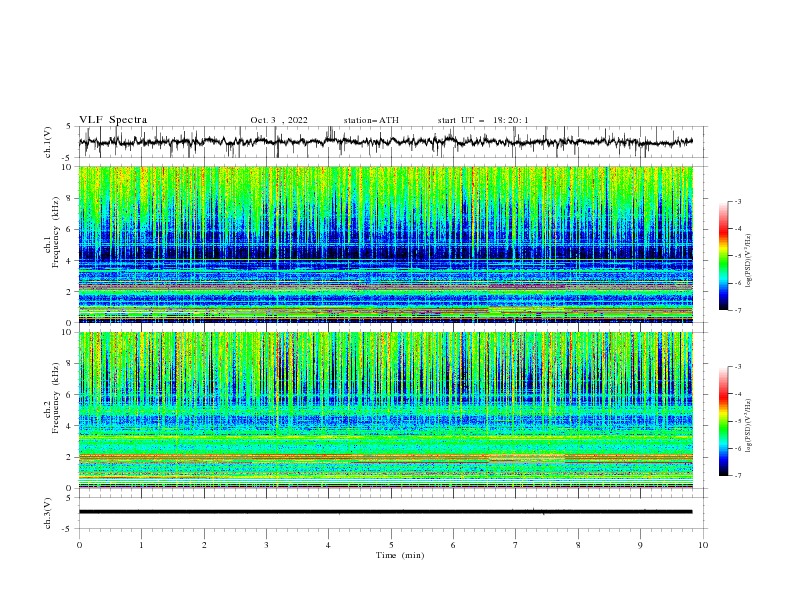792x612 pixels.
Task: Select the date text "Oct. 3 , 2022"
Action: (x=279, y=120)
